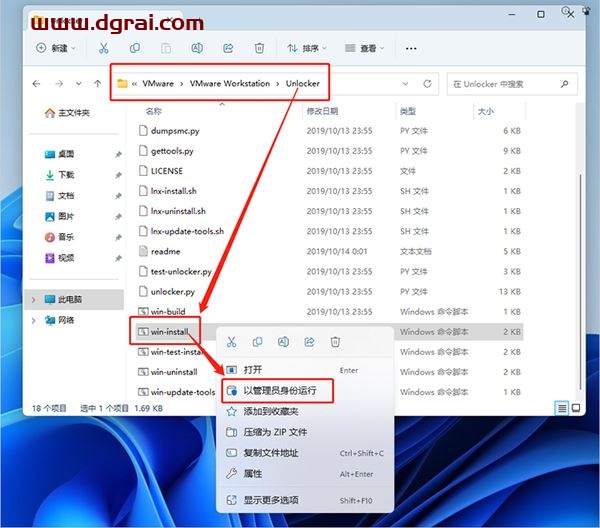
Task: Choose 以管理员身份运行 (Run as administrator)
Action: coord(305,391)
